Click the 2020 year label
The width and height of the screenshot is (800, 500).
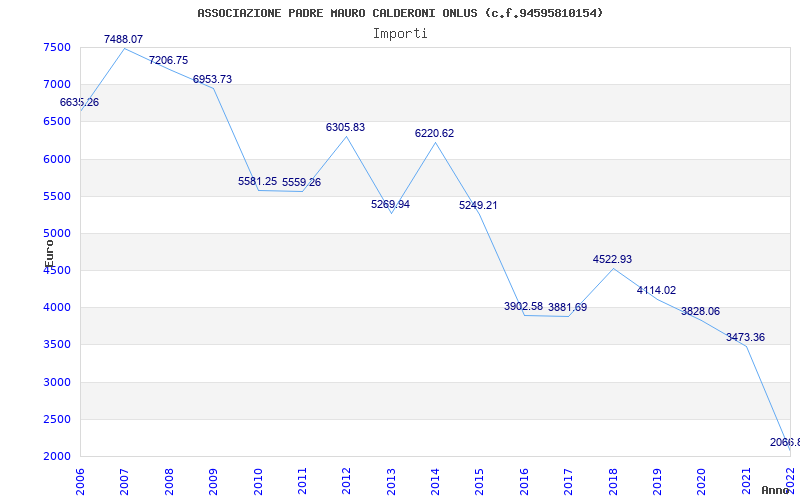[702, 481]
